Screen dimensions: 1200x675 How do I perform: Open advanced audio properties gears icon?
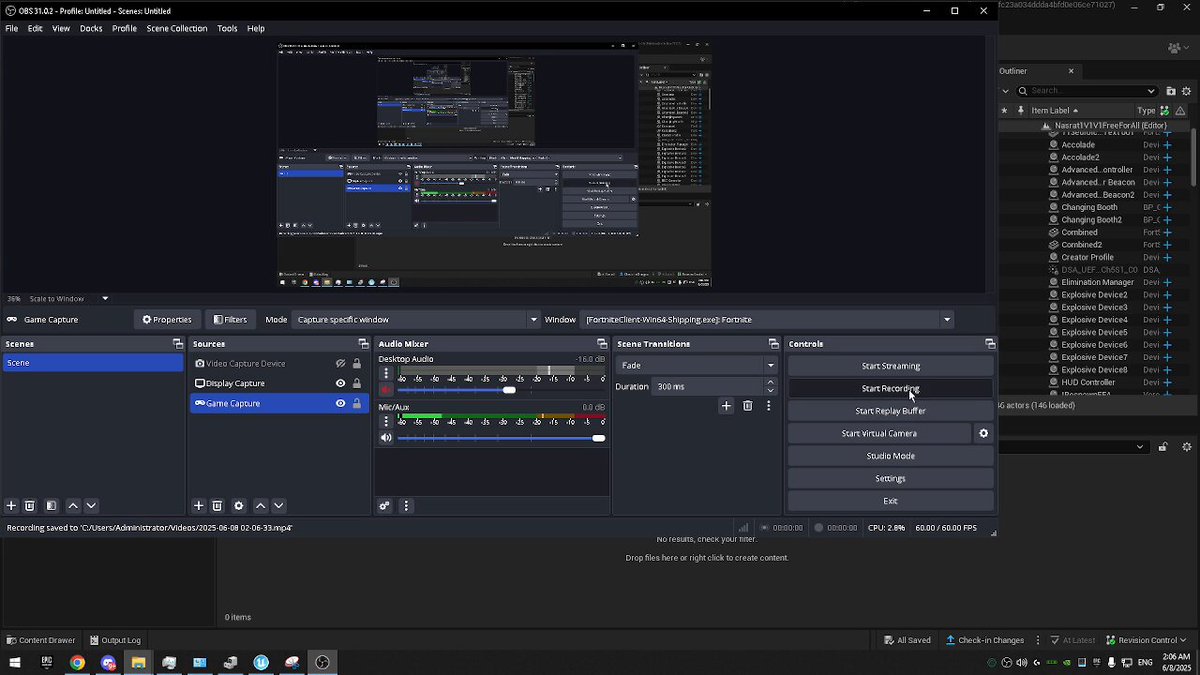[384, 506]
